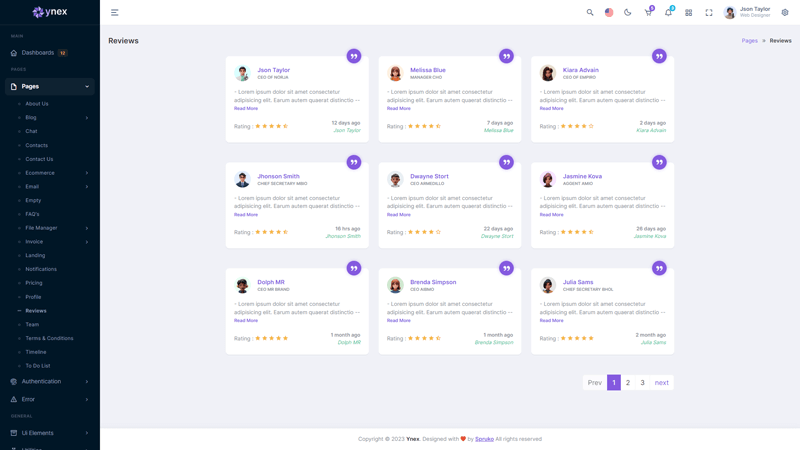Screen dimensions: 800x450
Task: Open the language flag selector
Action: [x=609, y=13]
